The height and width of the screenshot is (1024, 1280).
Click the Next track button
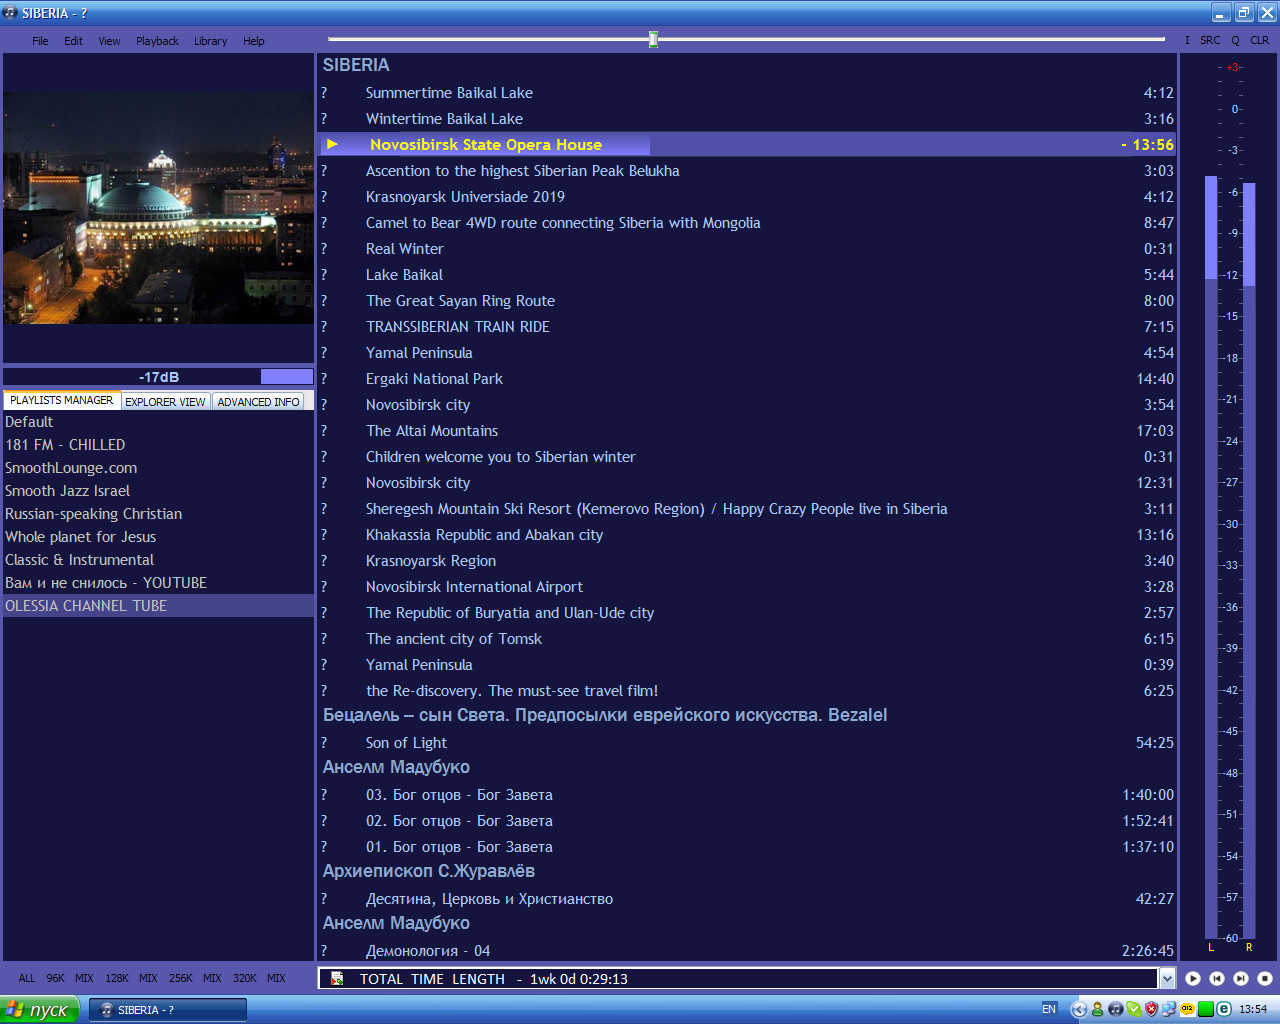pyautogui.click(x=1240, y=979)
